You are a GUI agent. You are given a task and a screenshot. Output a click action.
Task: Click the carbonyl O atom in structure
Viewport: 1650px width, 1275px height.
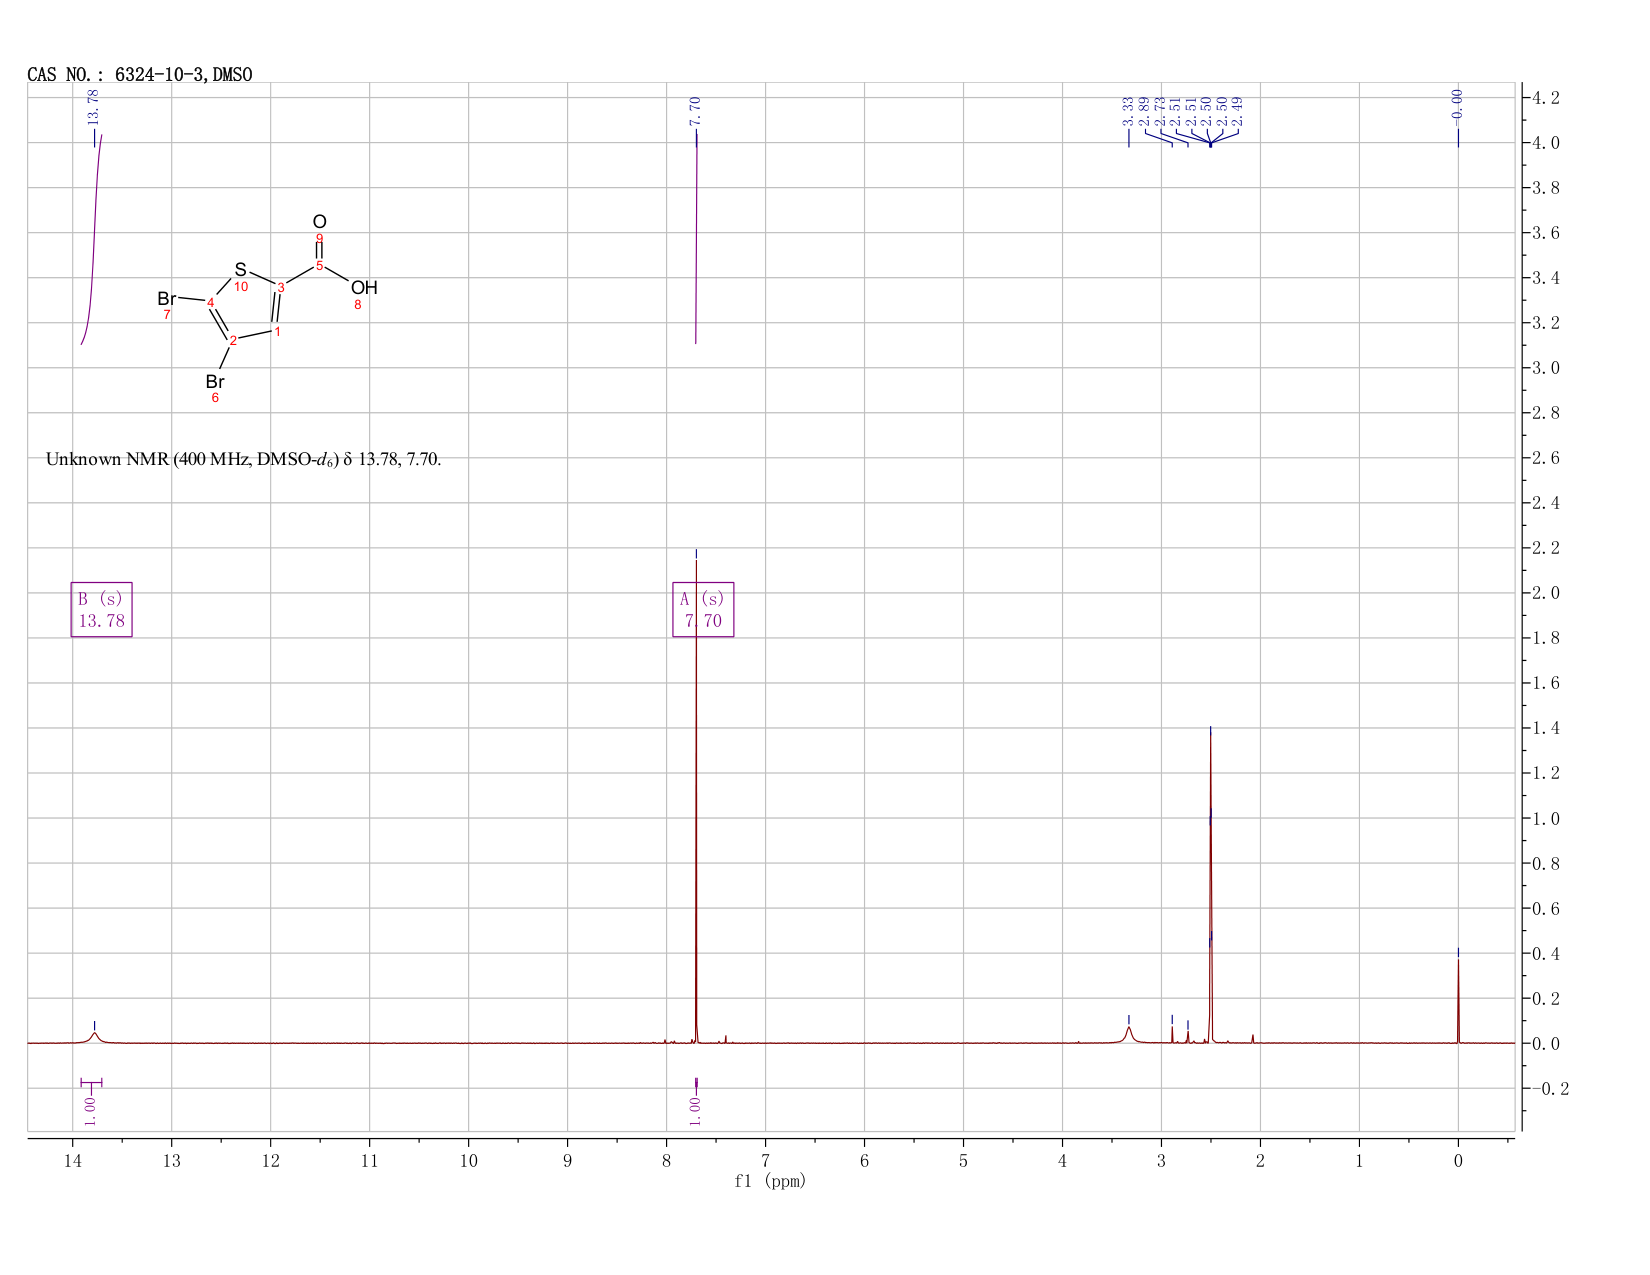pyautogui.click(x=319, y=222)
